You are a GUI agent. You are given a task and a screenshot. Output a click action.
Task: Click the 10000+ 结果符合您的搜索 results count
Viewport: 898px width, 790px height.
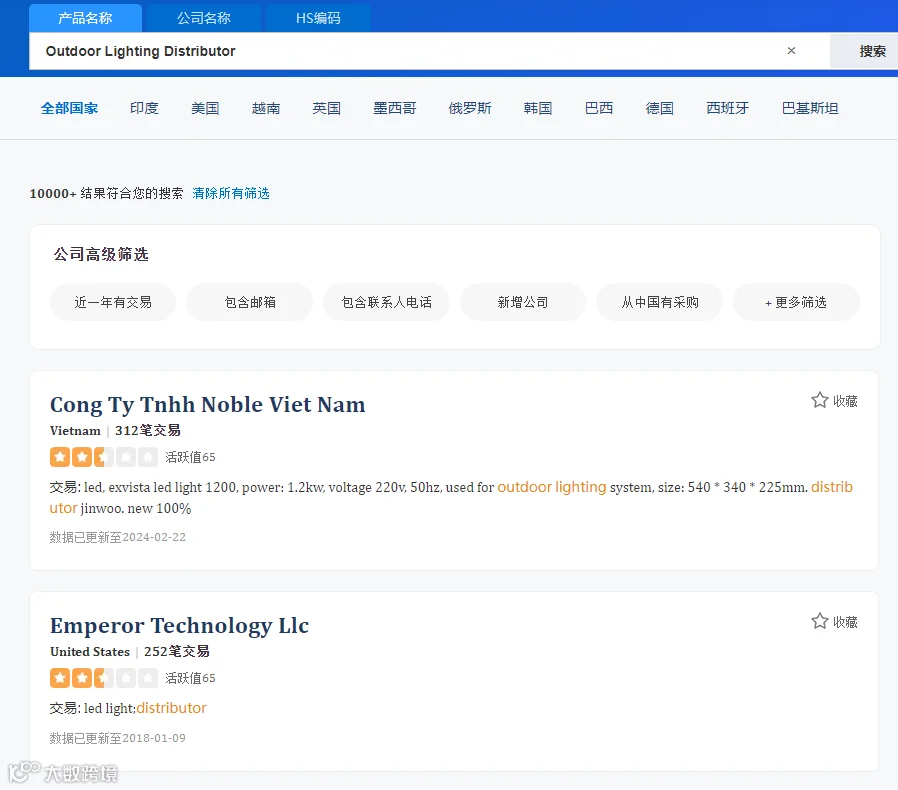[x=106, y=194]
